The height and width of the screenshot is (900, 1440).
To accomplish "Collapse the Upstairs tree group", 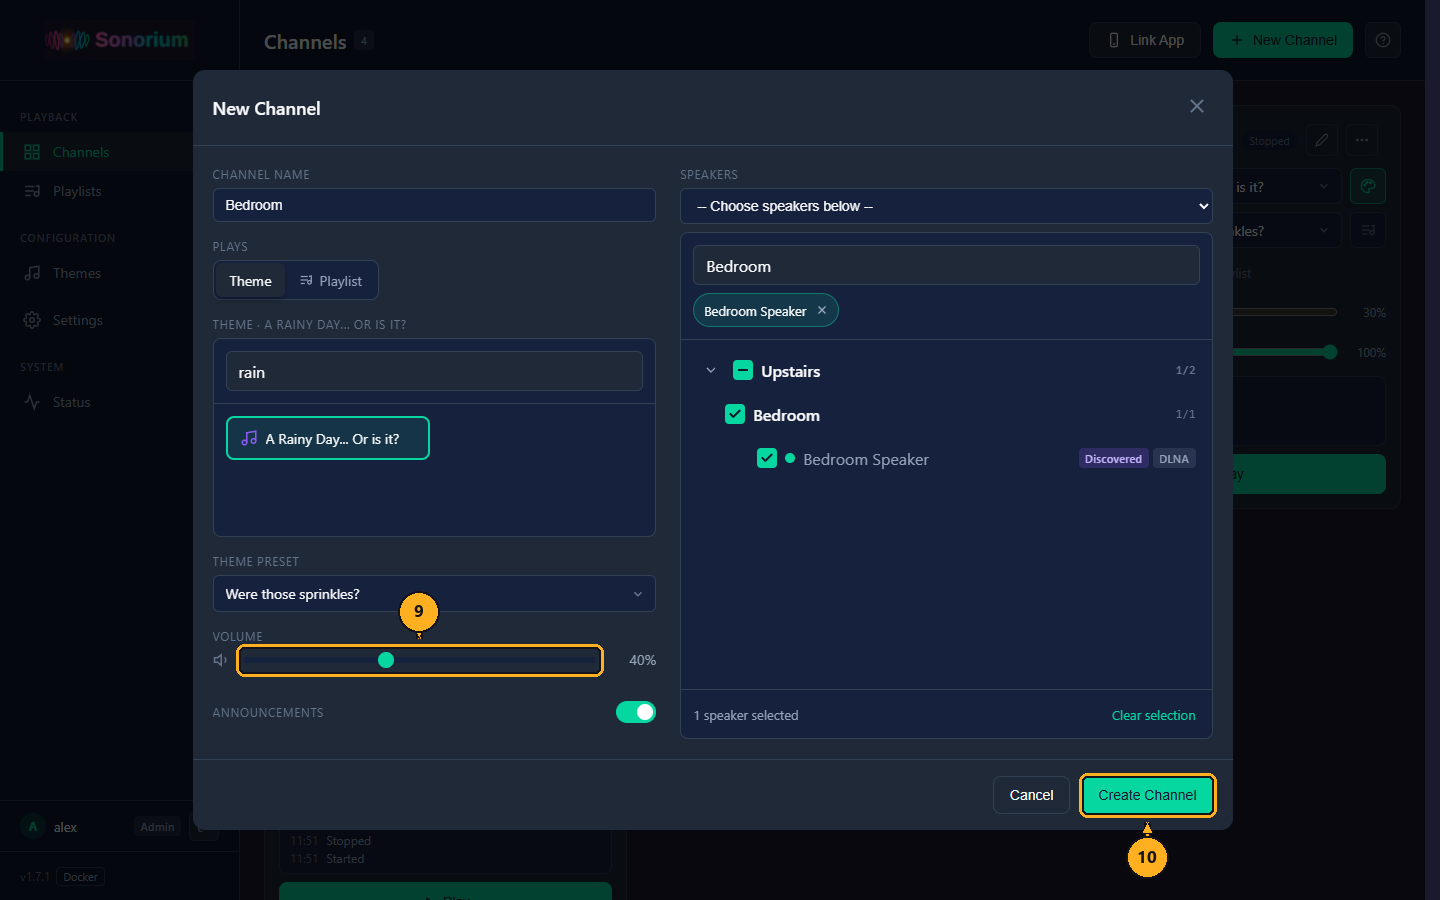I will tap(711, 370).
